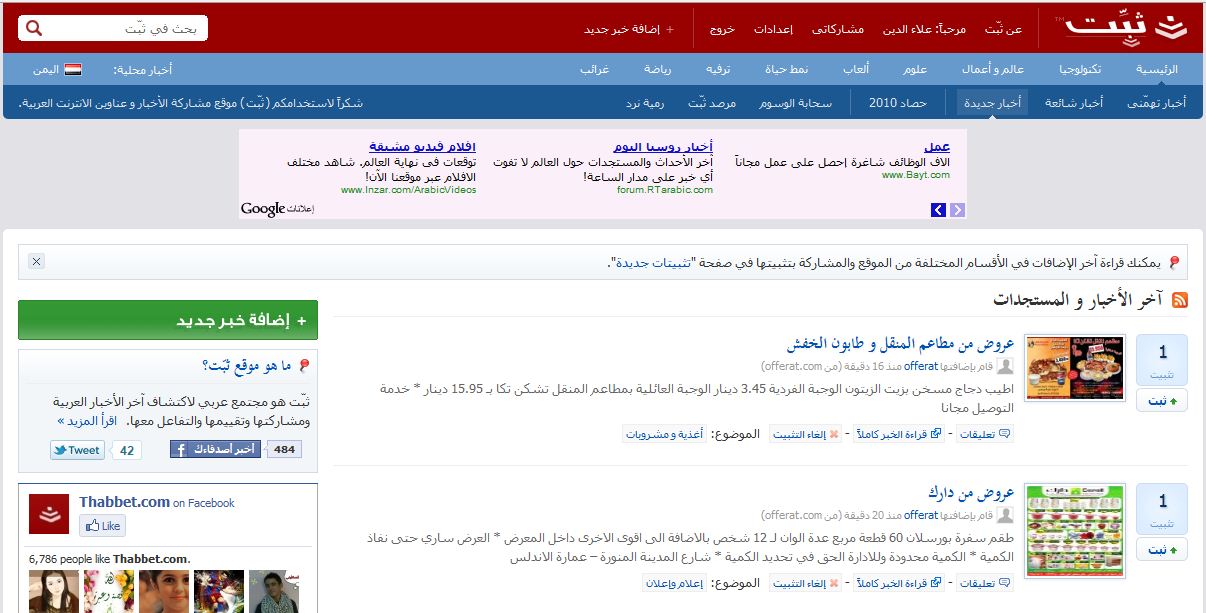The width and height of the screenshot is (1206, 613).
Task: Open article title عروض من دارك
Action: pos(971,493)
